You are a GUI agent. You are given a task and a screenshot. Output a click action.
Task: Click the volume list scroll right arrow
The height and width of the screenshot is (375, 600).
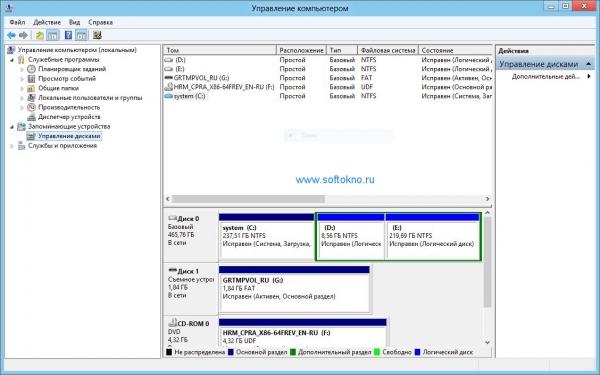pyautogui.click(x=487, y=199)
